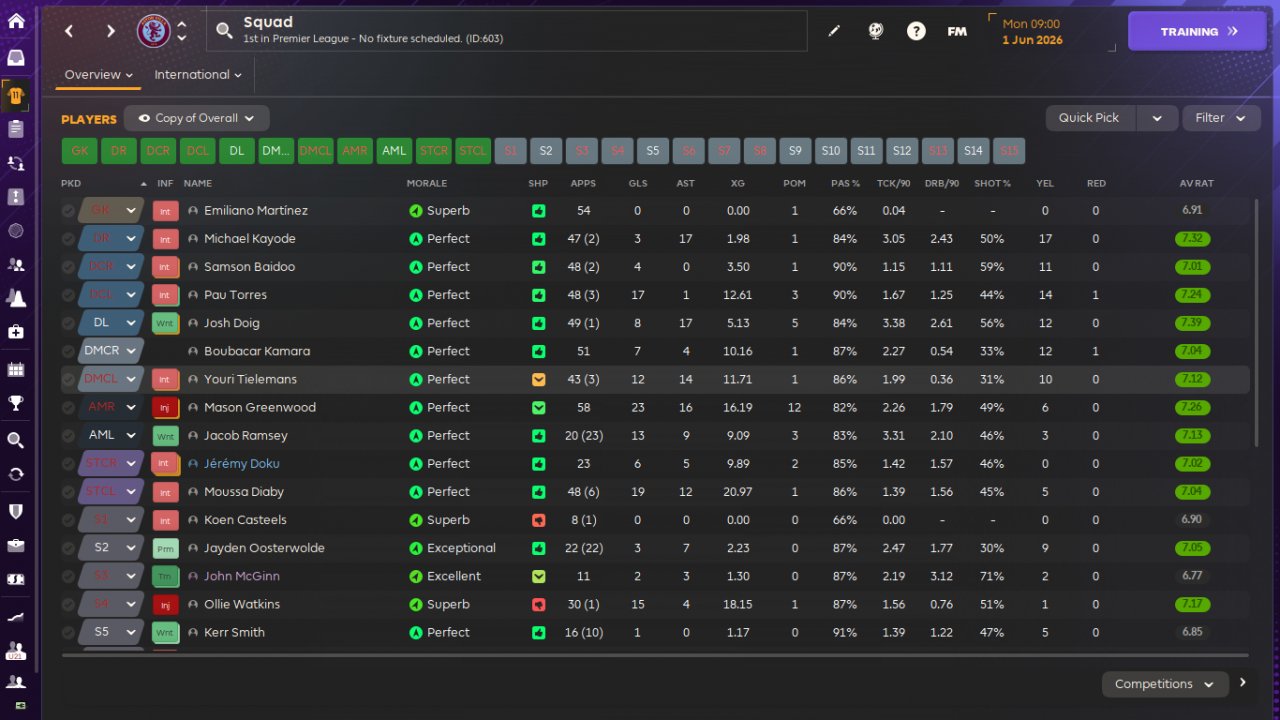Screen dimensions: 1280x720
Task: Tick the selection circle for Koen Casteels
Action: [68, 520]
